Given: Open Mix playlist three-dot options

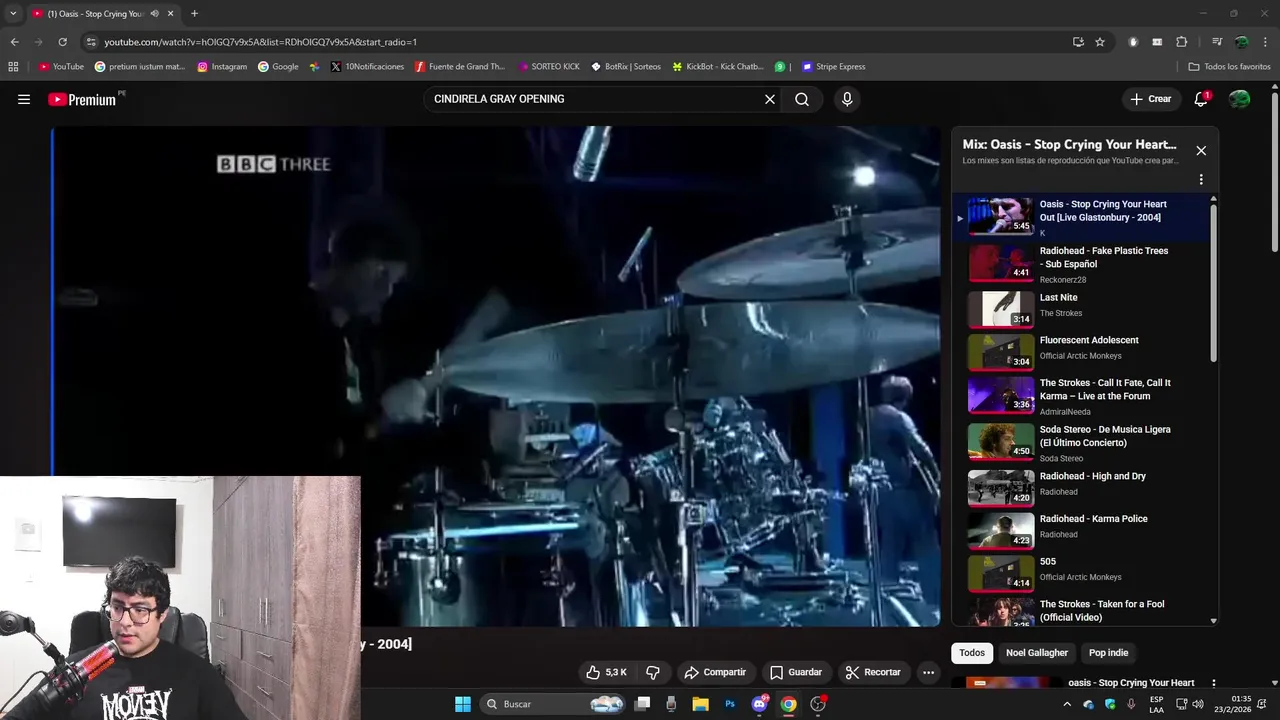Looking at the screenshot, I should pyautogui.click(x=1201, y=180).
